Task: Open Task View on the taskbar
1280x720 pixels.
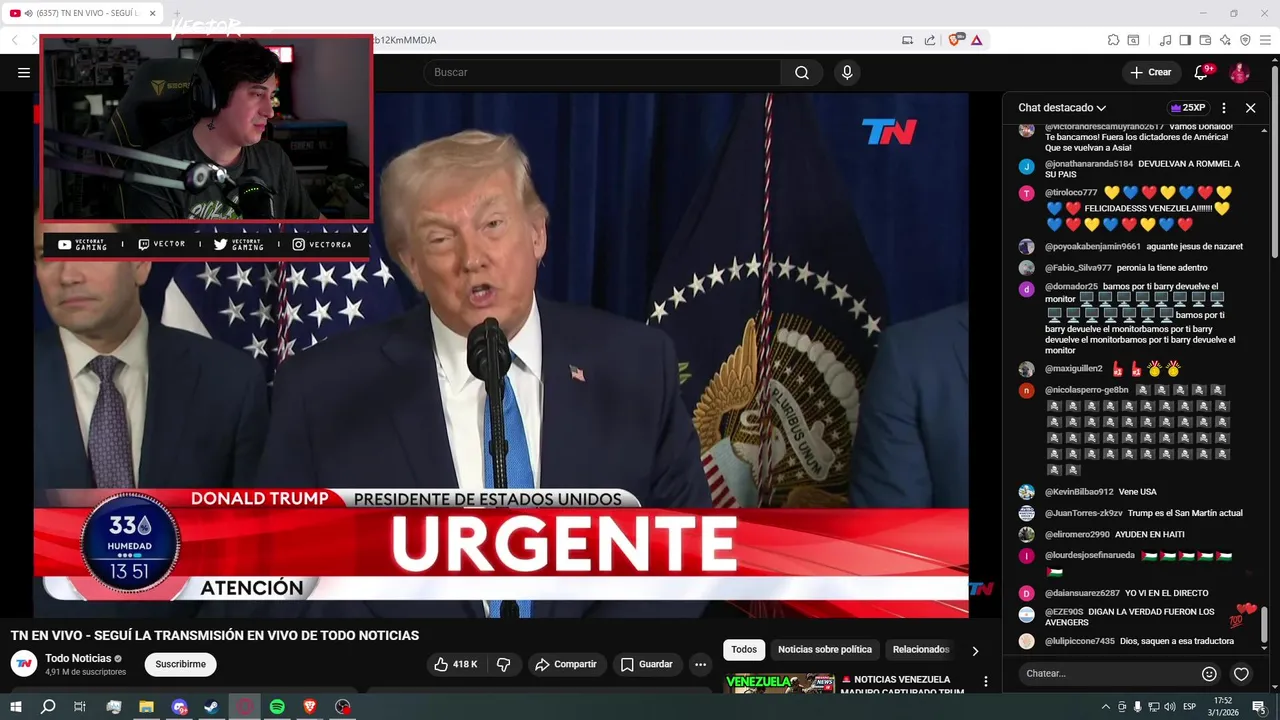Action: tap(80, 707)
